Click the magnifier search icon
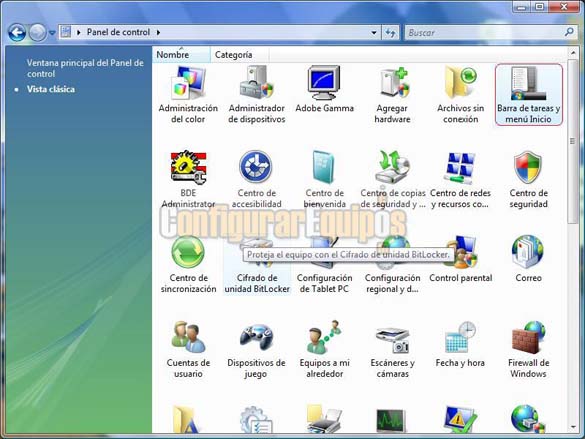585x439 pixels. click(569, 32)
